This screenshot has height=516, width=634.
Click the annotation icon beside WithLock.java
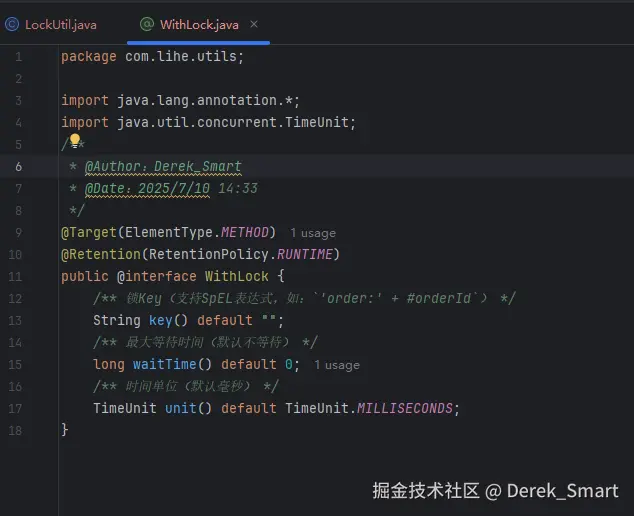147,24
